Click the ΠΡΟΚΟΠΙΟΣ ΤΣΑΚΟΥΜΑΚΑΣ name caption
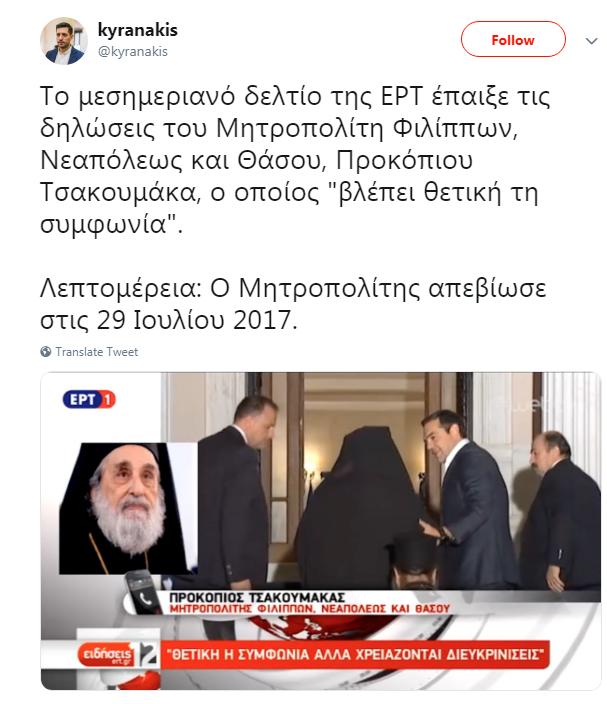Image resolution: width=607 pixels, height=704 pixels. click(257, 598)
